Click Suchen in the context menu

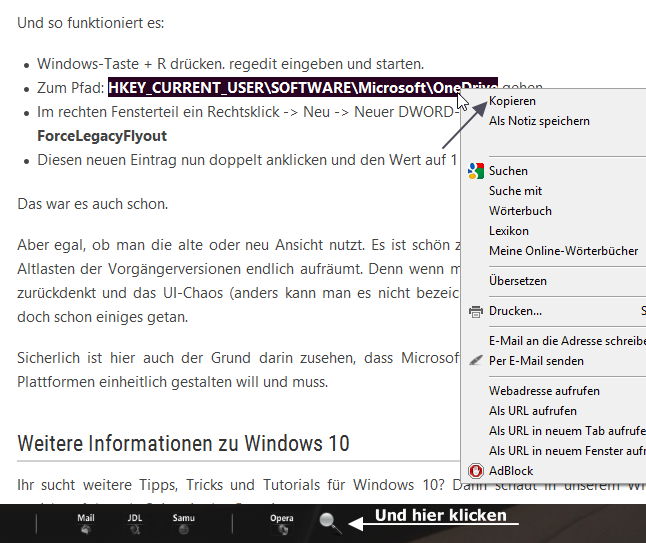[x=553, y=171]
